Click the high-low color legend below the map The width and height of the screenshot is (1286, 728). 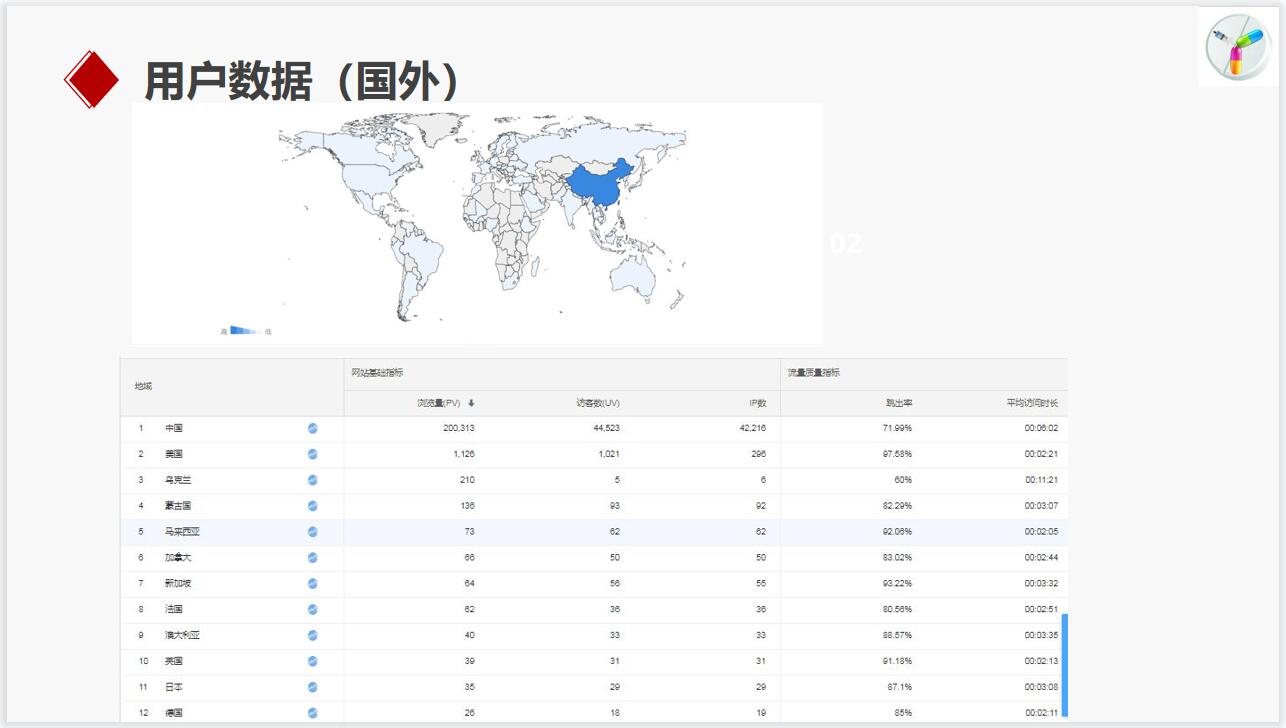pos(245,330)
